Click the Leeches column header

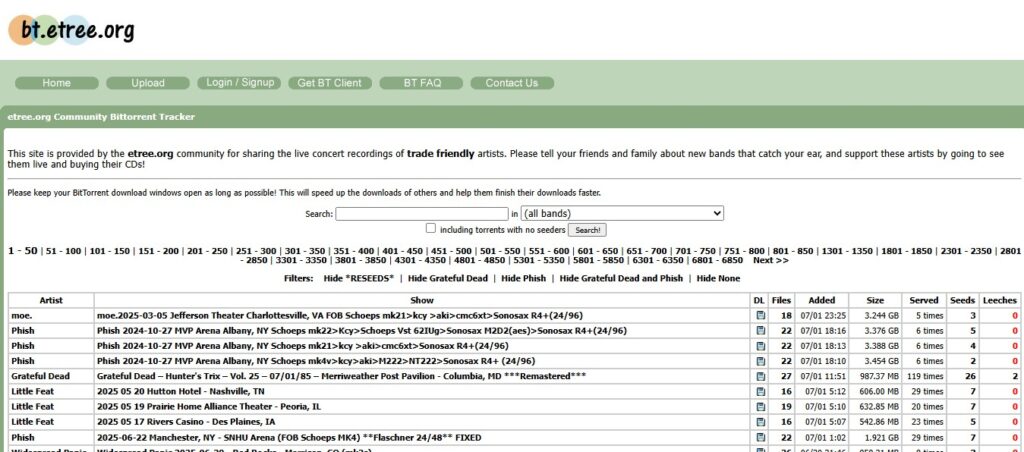(1000, 300)
